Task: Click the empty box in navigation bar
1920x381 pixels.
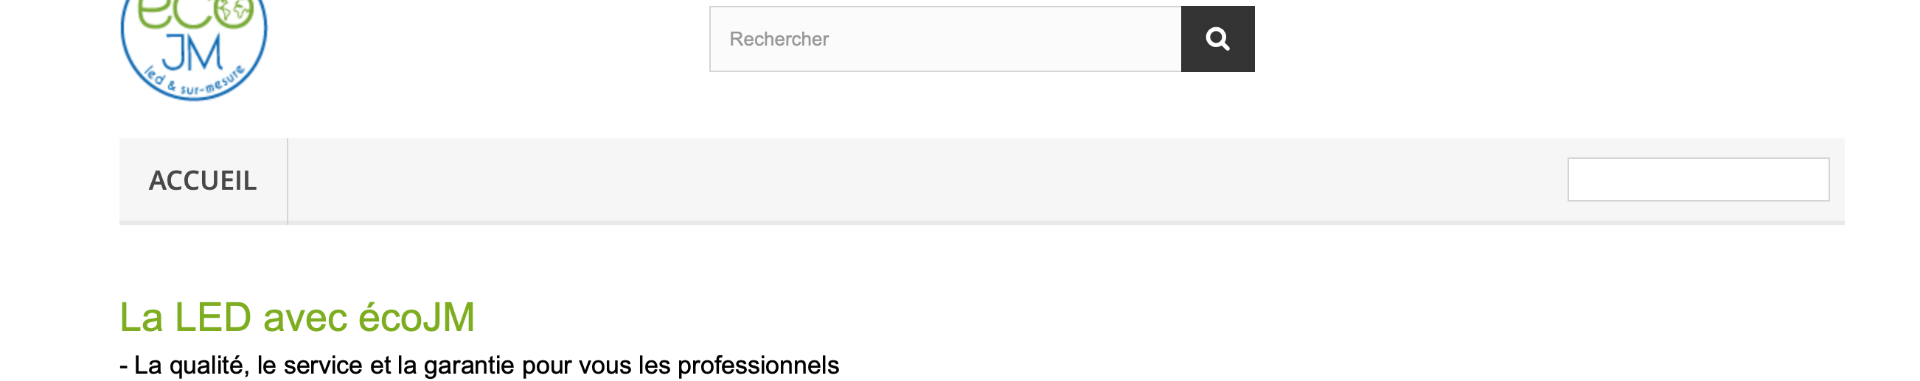Action: pos(1698,179)
